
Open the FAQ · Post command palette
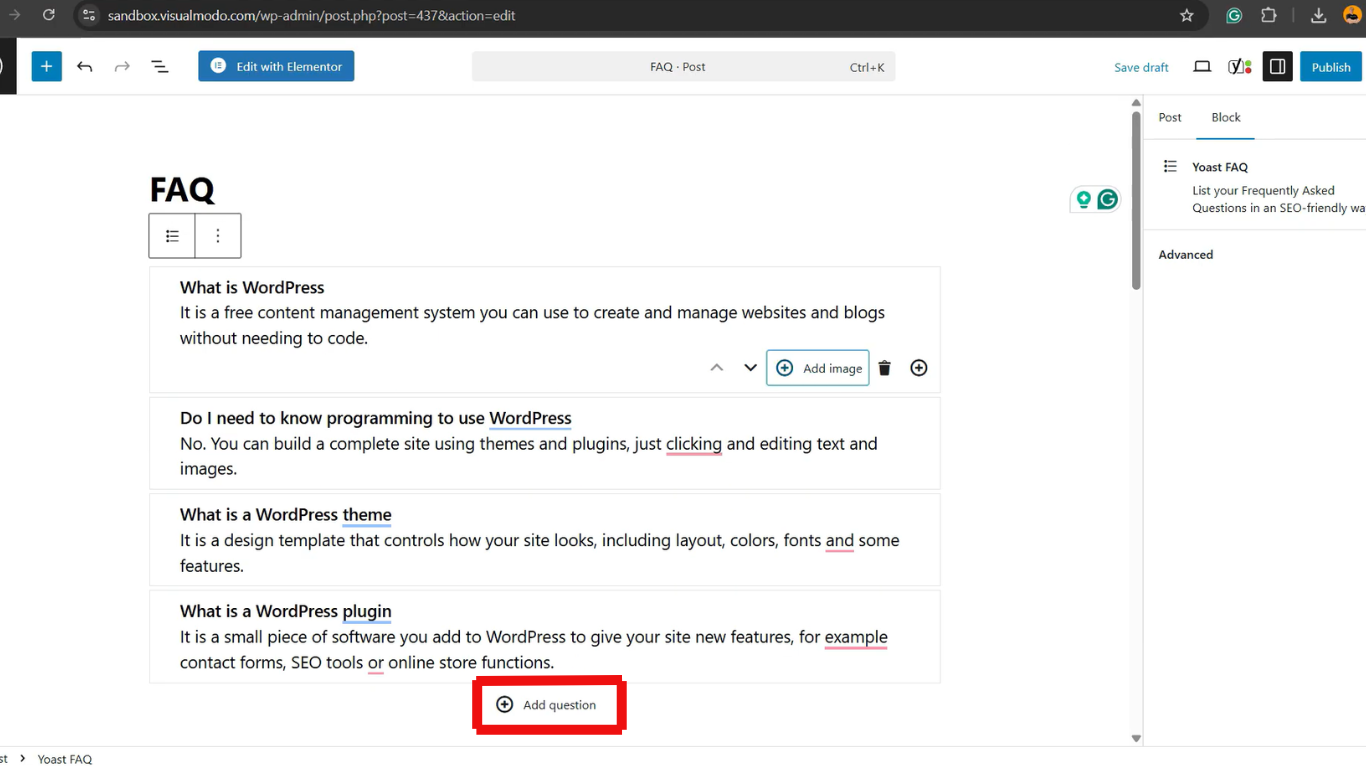pos(683,67)
